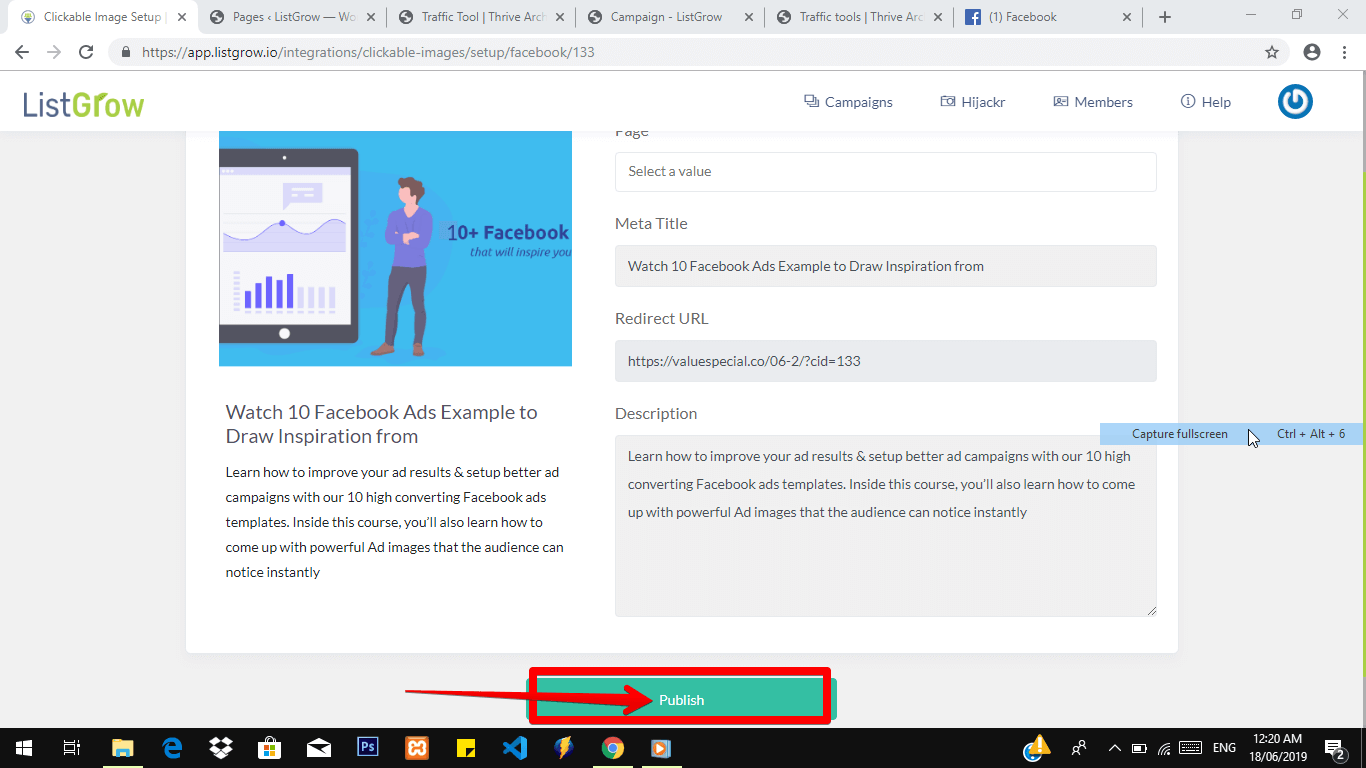Click the Meta Title input field

[x=885, y=266]
